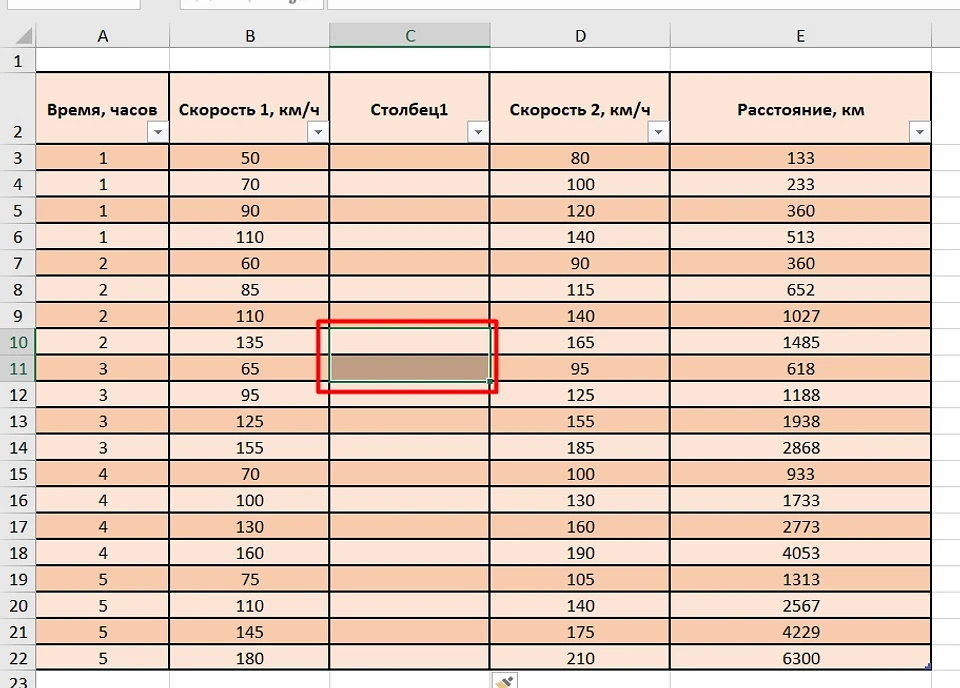This screenshot has width=960, height=688.
Task: Select row 22 header
Action: pos(17,658)
